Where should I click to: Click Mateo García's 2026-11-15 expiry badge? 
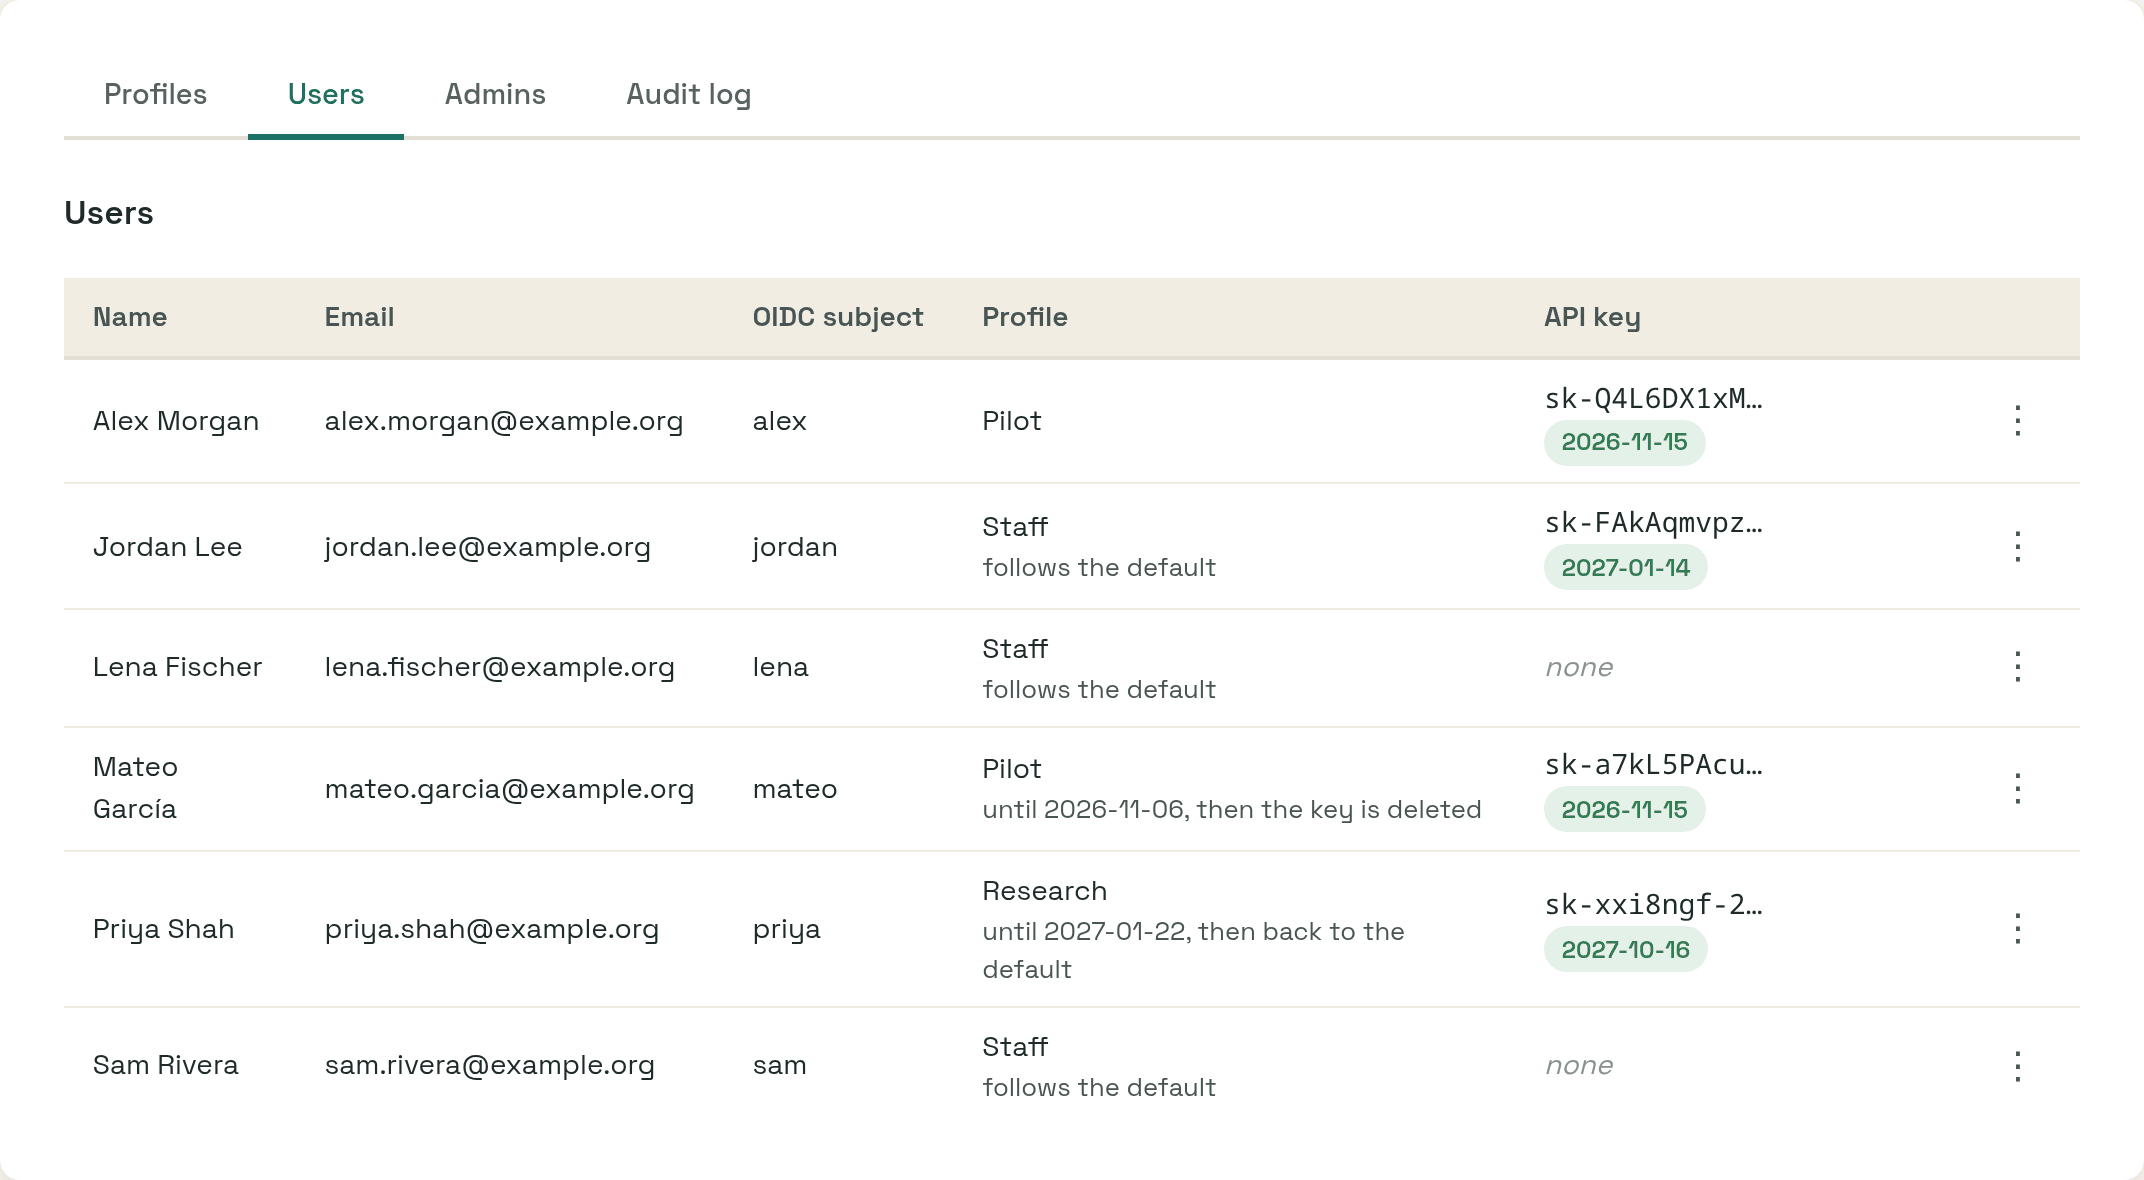(x=1624, y=810)
